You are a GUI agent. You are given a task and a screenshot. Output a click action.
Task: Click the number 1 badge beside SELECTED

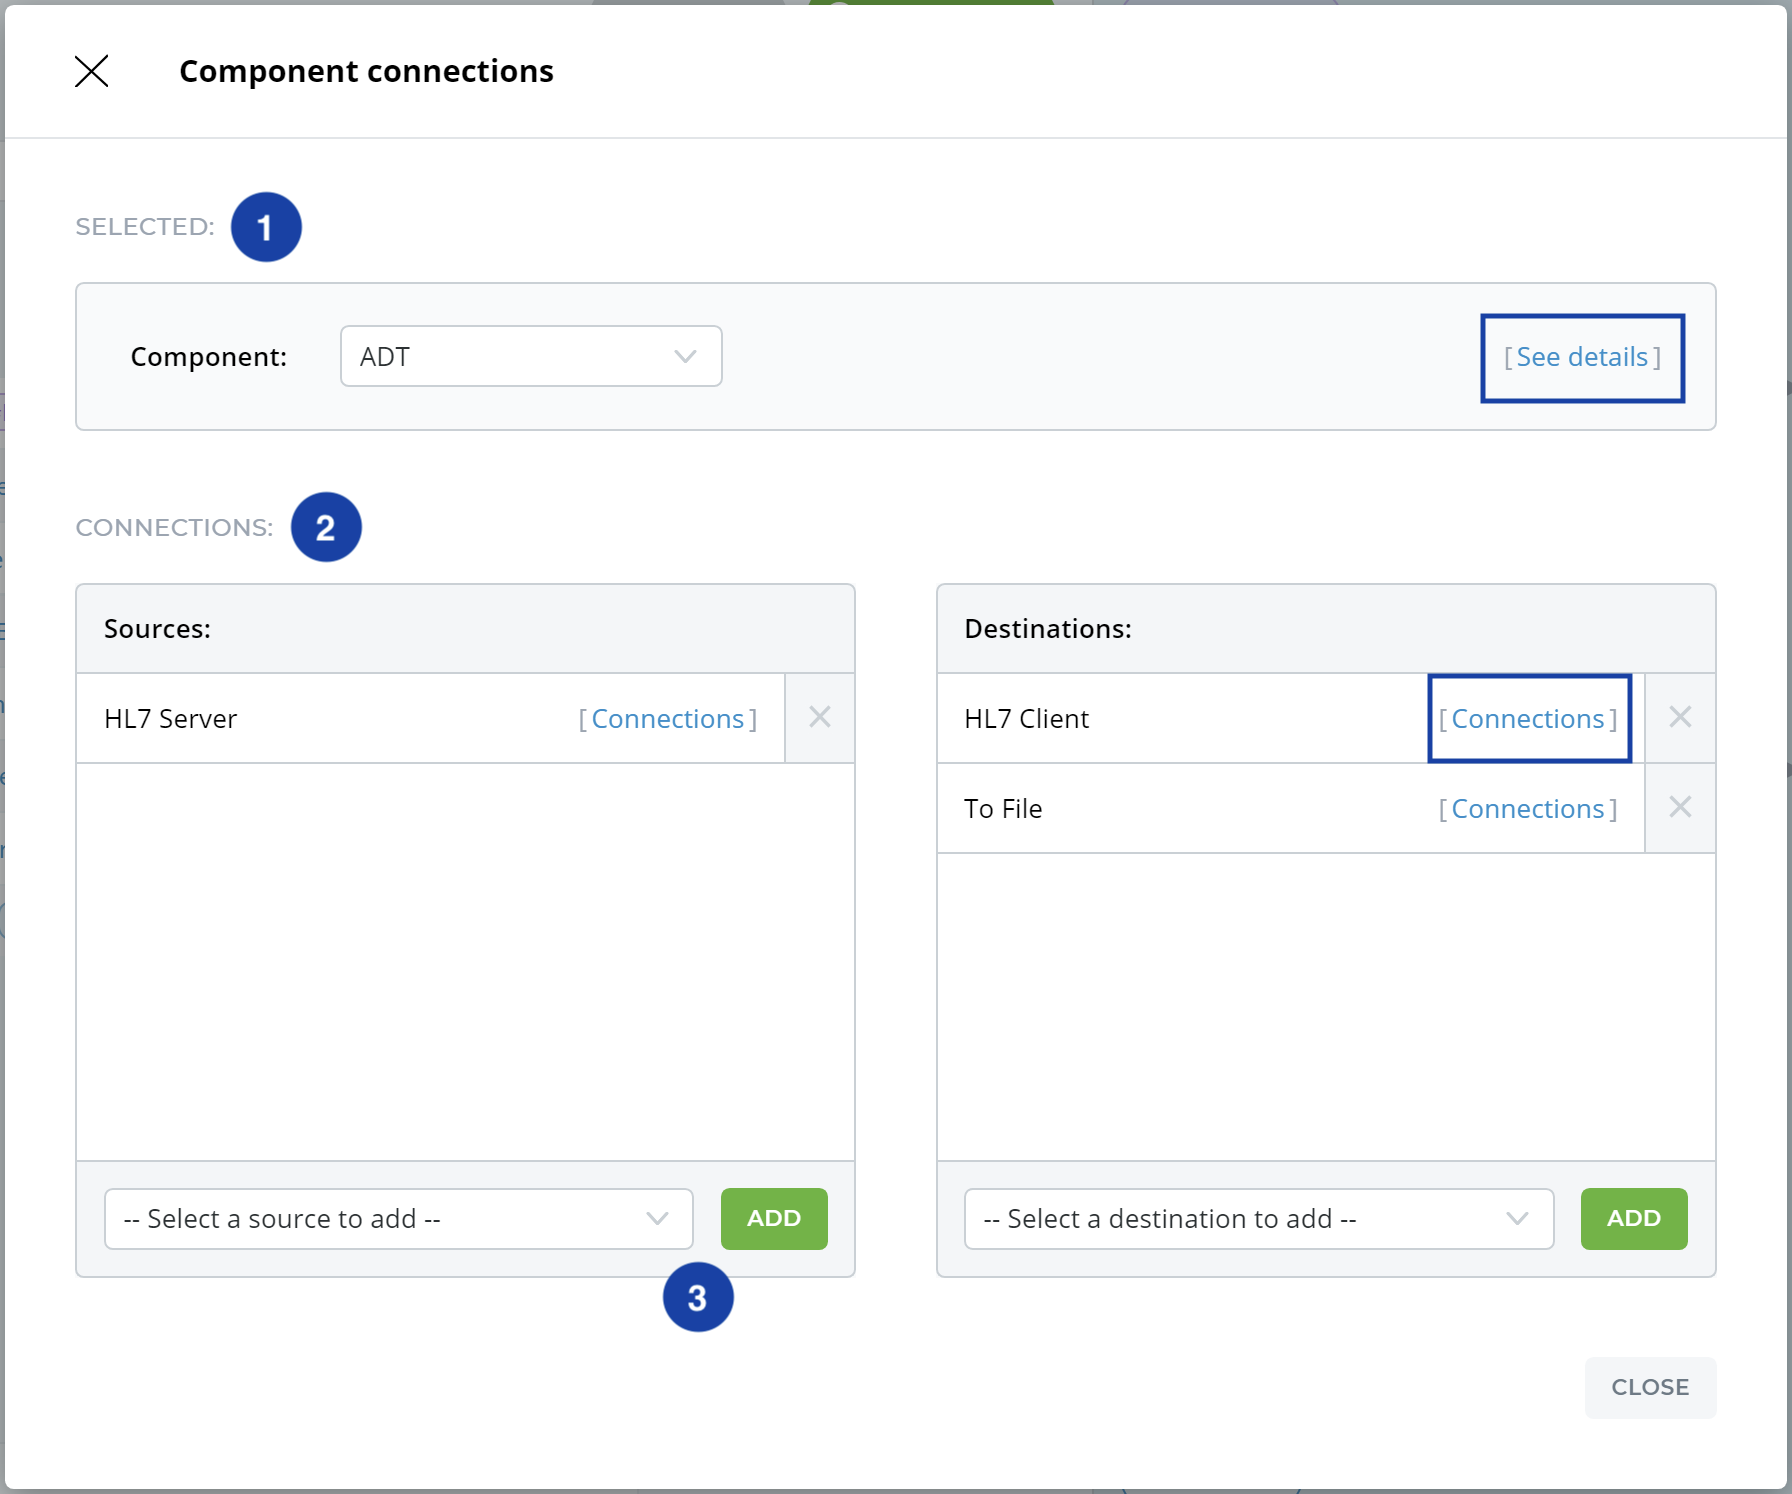[x=266, y=227]
